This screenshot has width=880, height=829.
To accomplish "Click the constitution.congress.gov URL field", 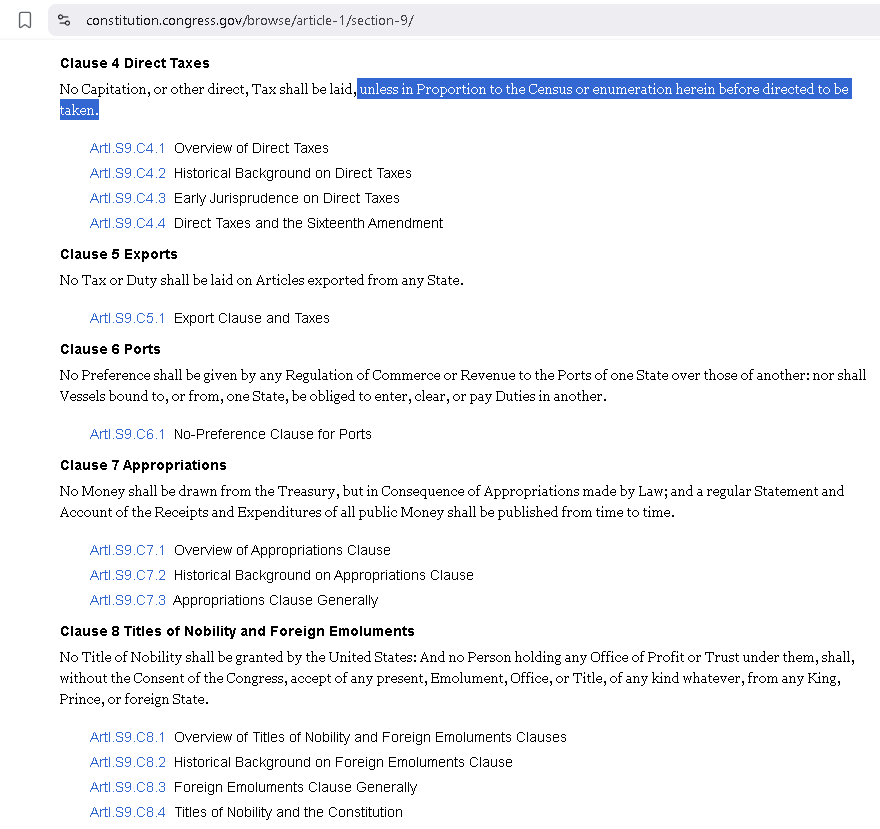I will pos(250,20).
